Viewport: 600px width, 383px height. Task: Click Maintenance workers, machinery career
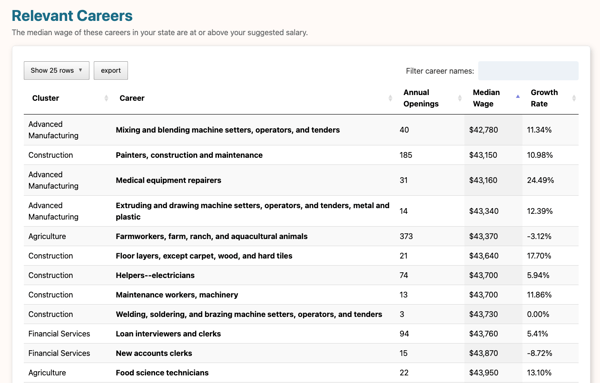pyautogui.click(x=177, y=295)
